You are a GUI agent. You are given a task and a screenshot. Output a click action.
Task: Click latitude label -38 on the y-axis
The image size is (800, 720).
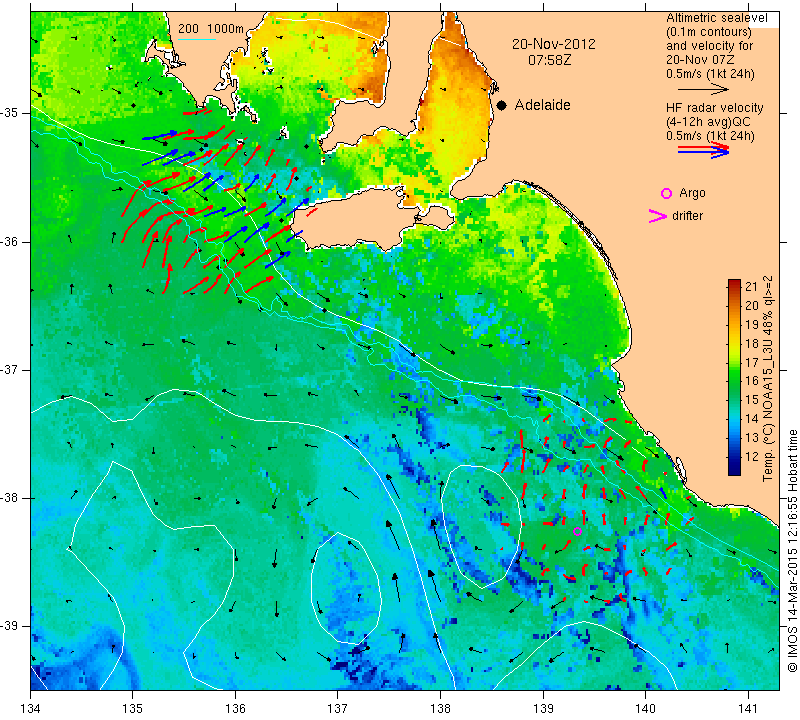pos(10,498)
